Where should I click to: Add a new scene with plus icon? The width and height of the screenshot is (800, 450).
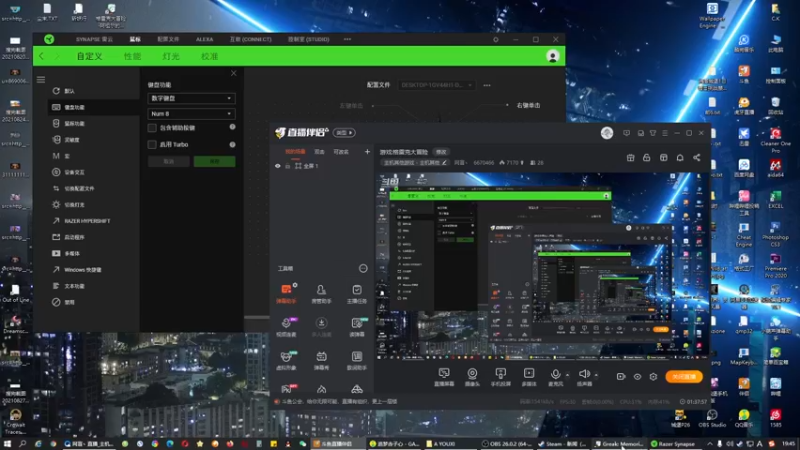(367, 152)
